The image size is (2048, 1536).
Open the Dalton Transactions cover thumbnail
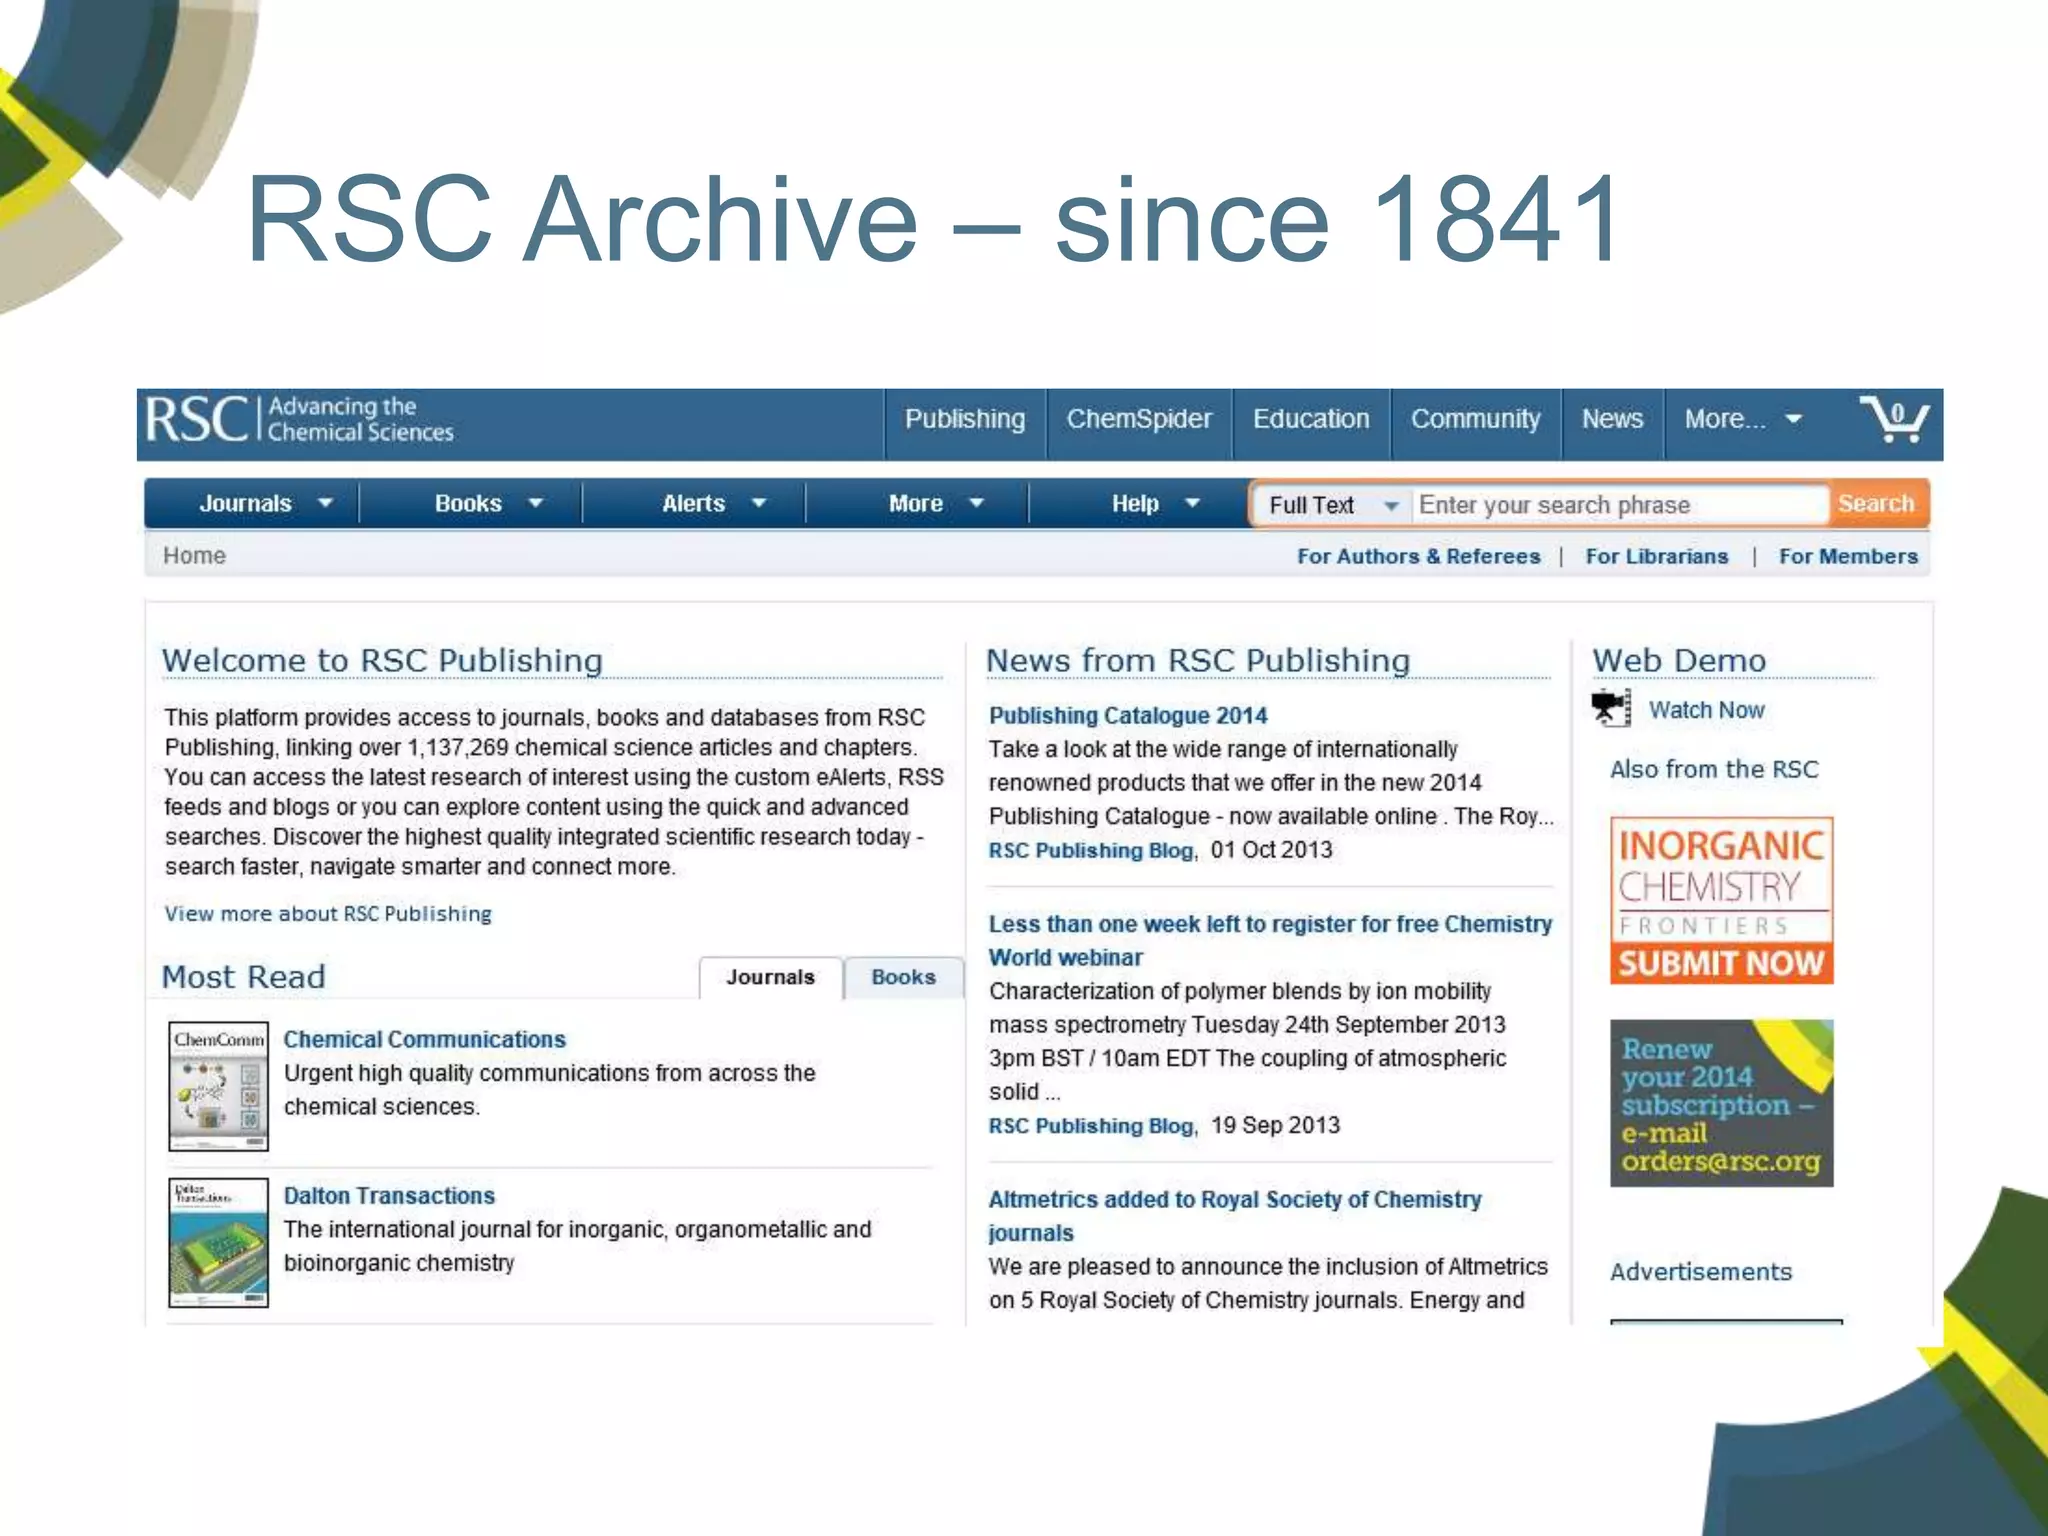point(218,1243)
